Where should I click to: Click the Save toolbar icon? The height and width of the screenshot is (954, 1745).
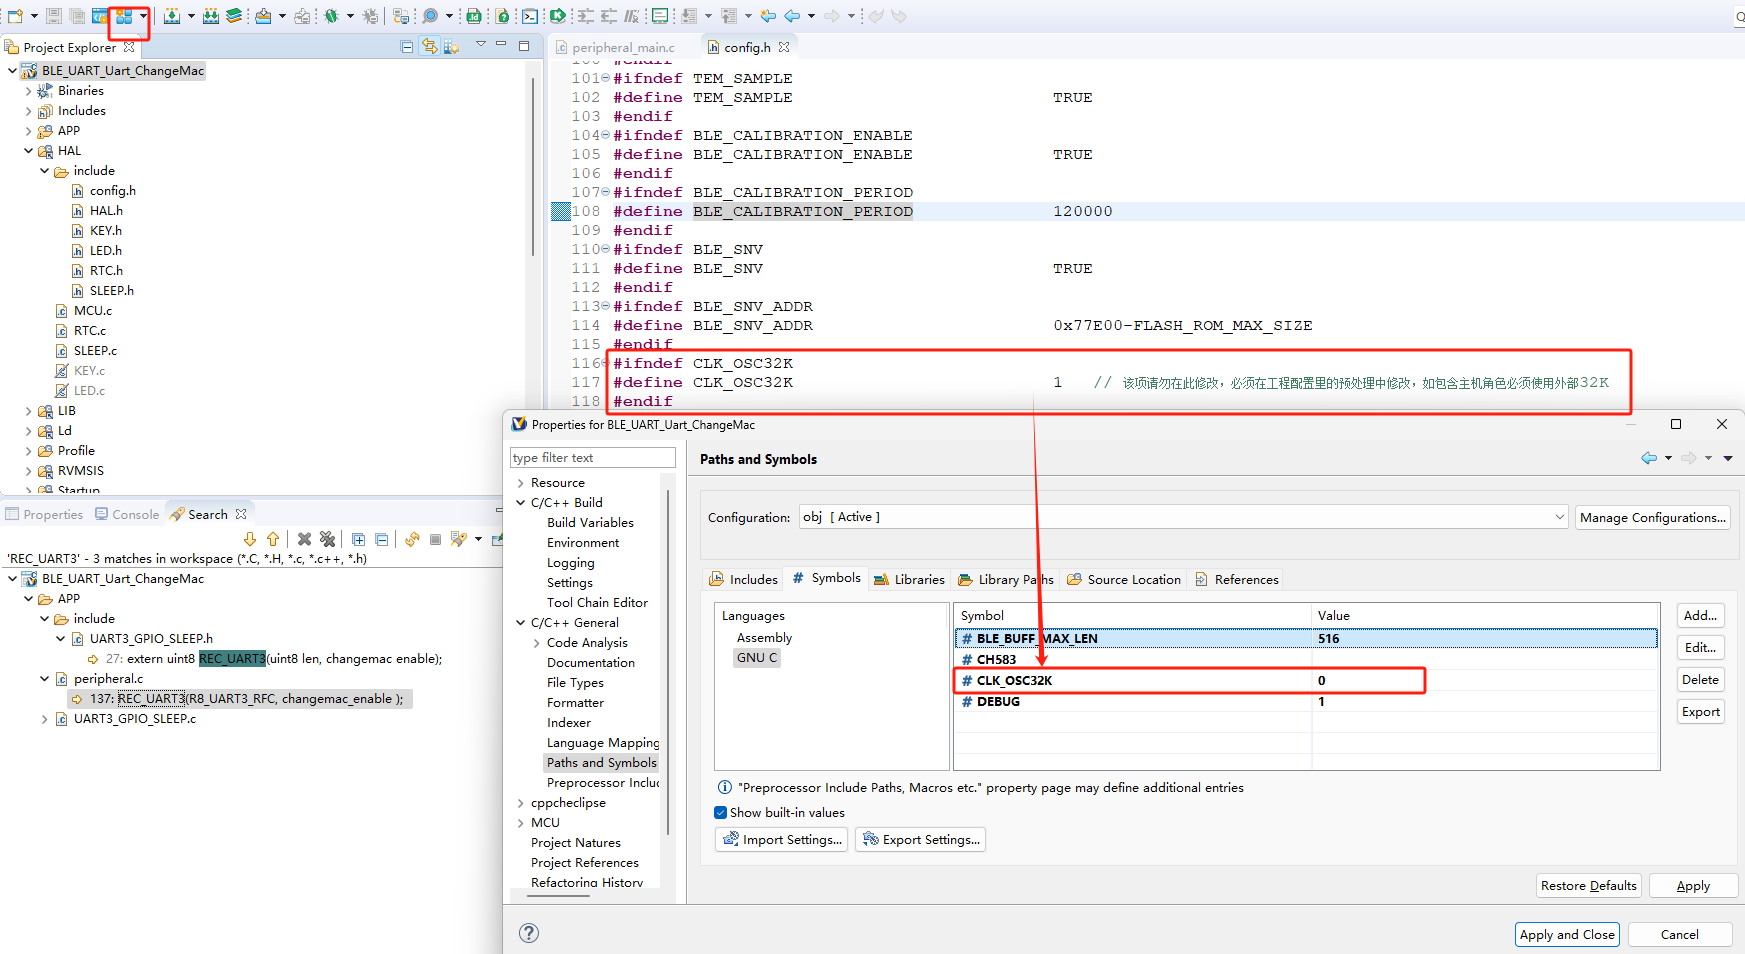click(54, 16)
